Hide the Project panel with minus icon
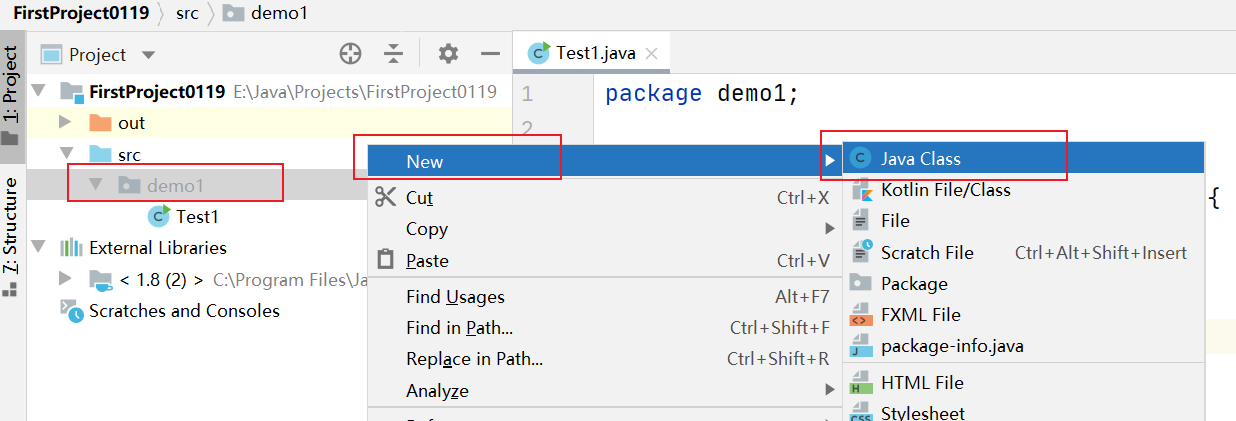Screen dimensions: 1236x421 tap(490, 54)
